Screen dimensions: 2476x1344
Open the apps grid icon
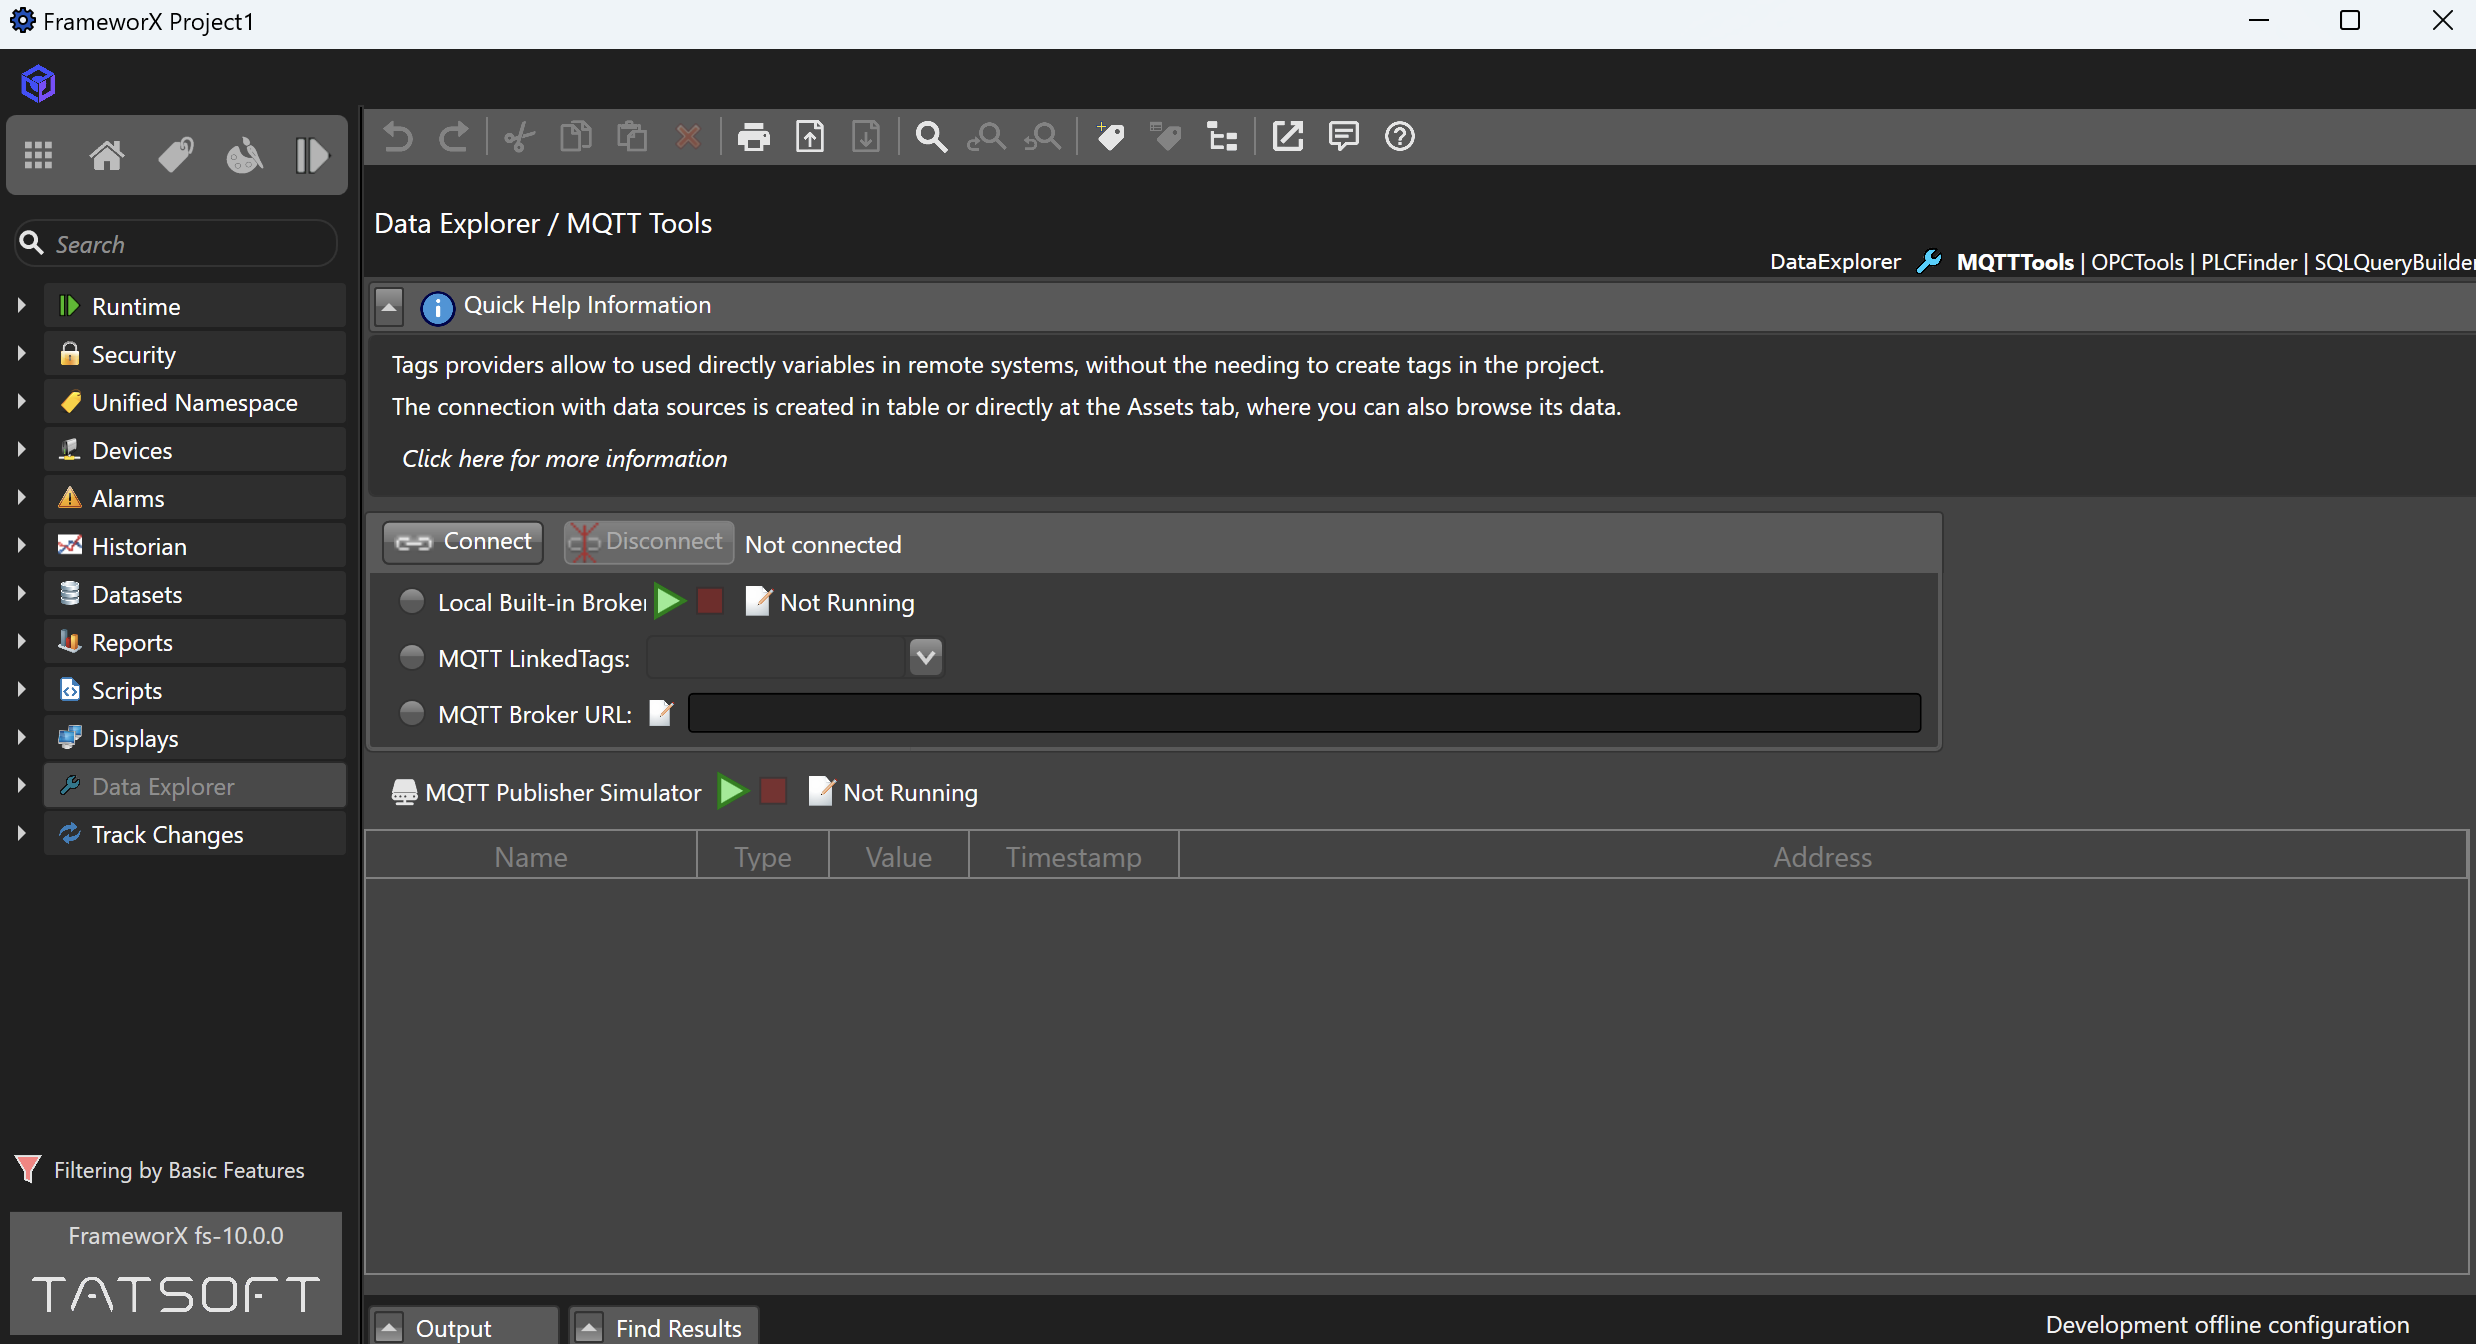(x=38, y=155)
